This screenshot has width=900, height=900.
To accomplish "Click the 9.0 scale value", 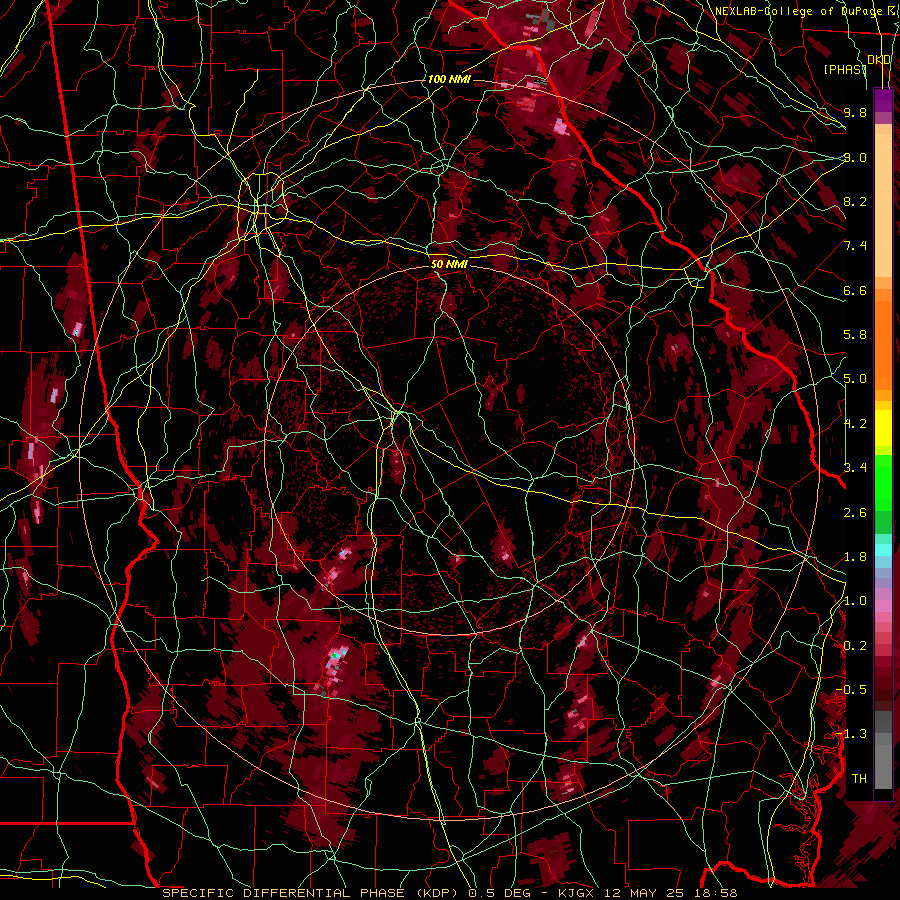I will pyautogui.click(x=855, y=157).
